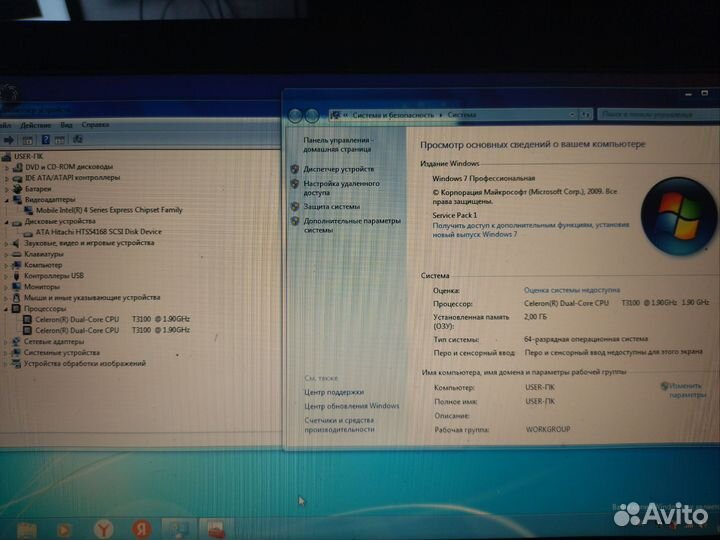This screenshot has height=540, width=720.
Task: Click the question-mark Help icon in Device Manager toolbar
Action: pos(45,140)
